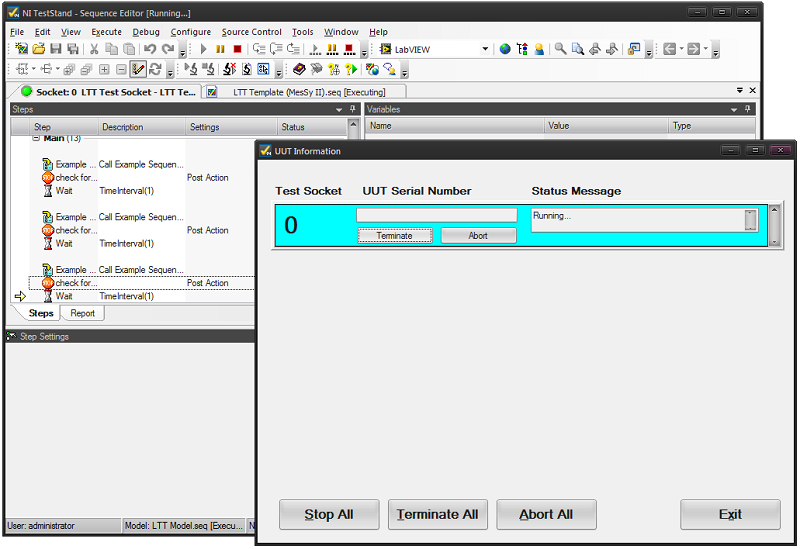Screen dimensions: 800x549
Task: Click the Resume All icon
Action: pos(315,49)
